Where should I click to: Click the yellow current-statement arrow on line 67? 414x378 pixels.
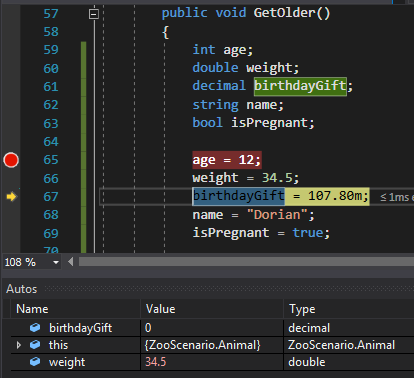[x=11, y=197]
